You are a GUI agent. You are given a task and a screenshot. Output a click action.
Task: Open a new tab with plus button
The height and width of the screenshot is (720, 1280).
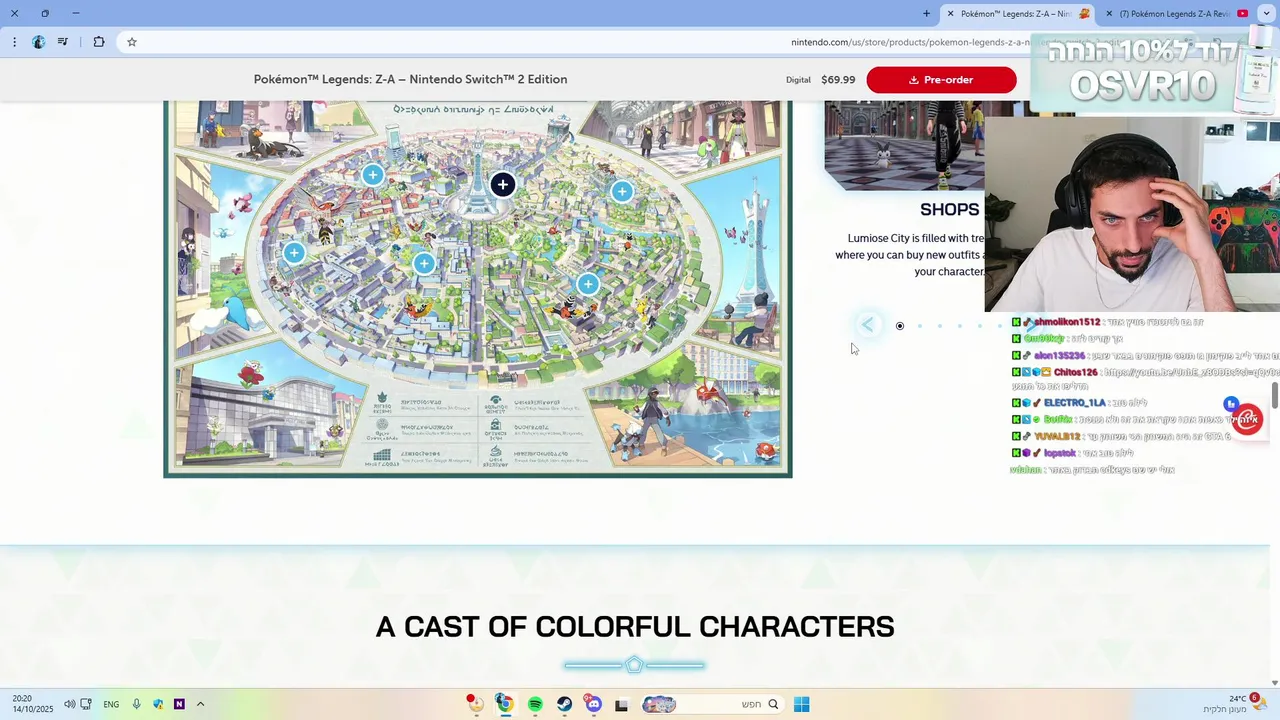(926, 14)
